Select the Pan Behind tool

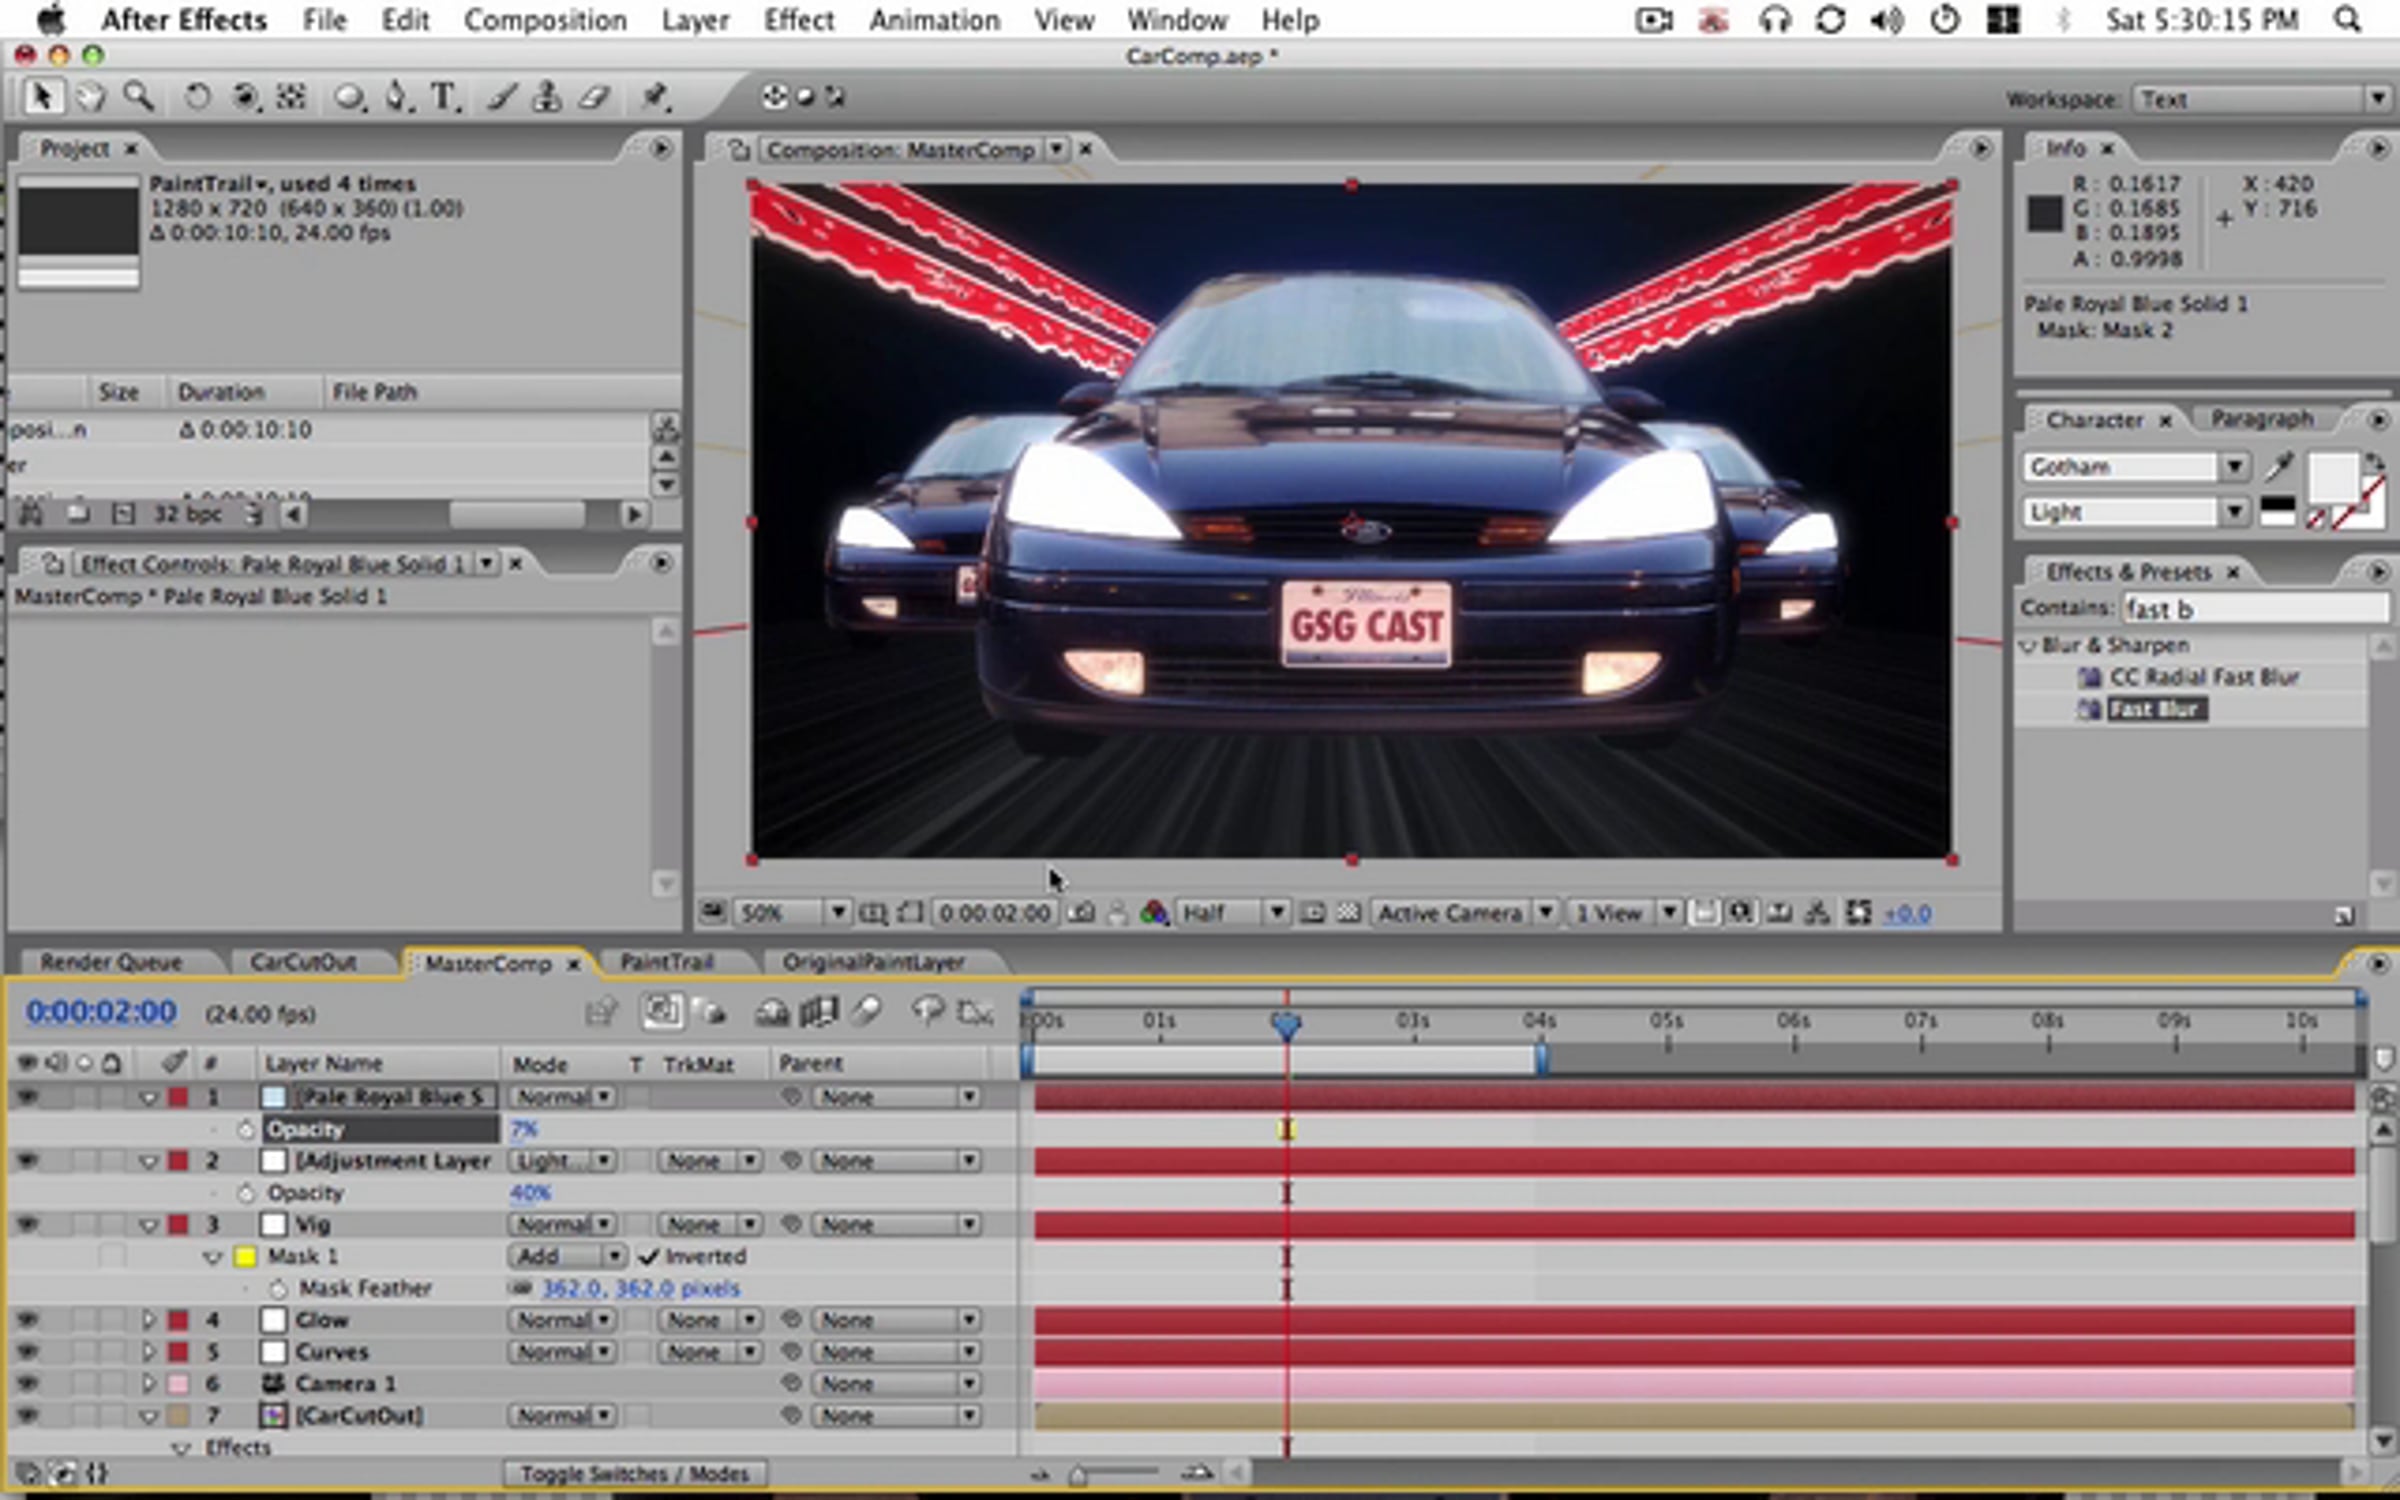[292, 97]
